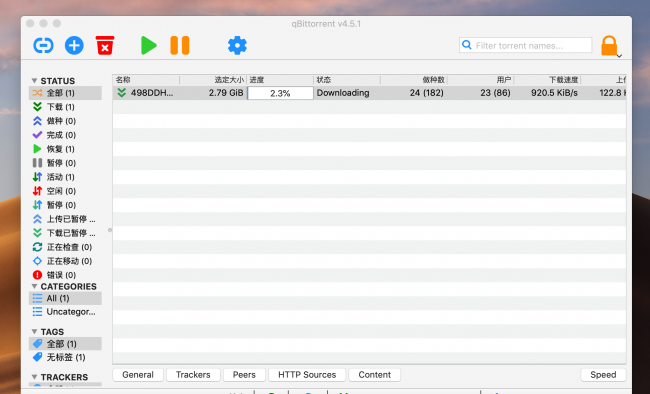Collapse the TRACKERS section

coord(34,377)
